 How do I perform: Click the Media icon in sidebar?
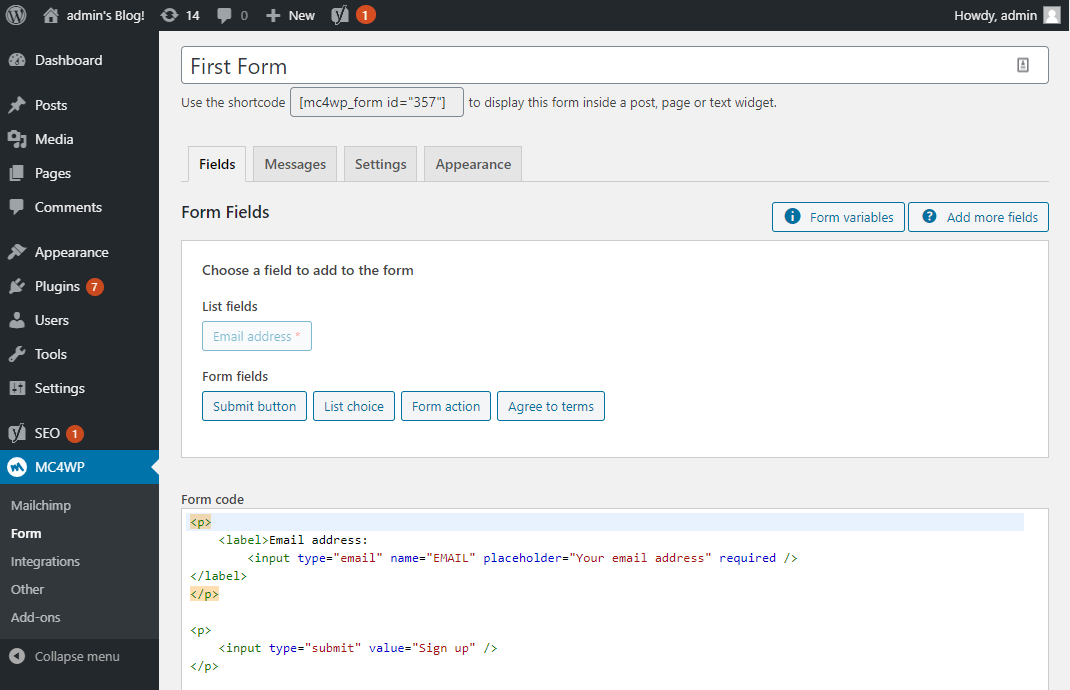[17, 139]
